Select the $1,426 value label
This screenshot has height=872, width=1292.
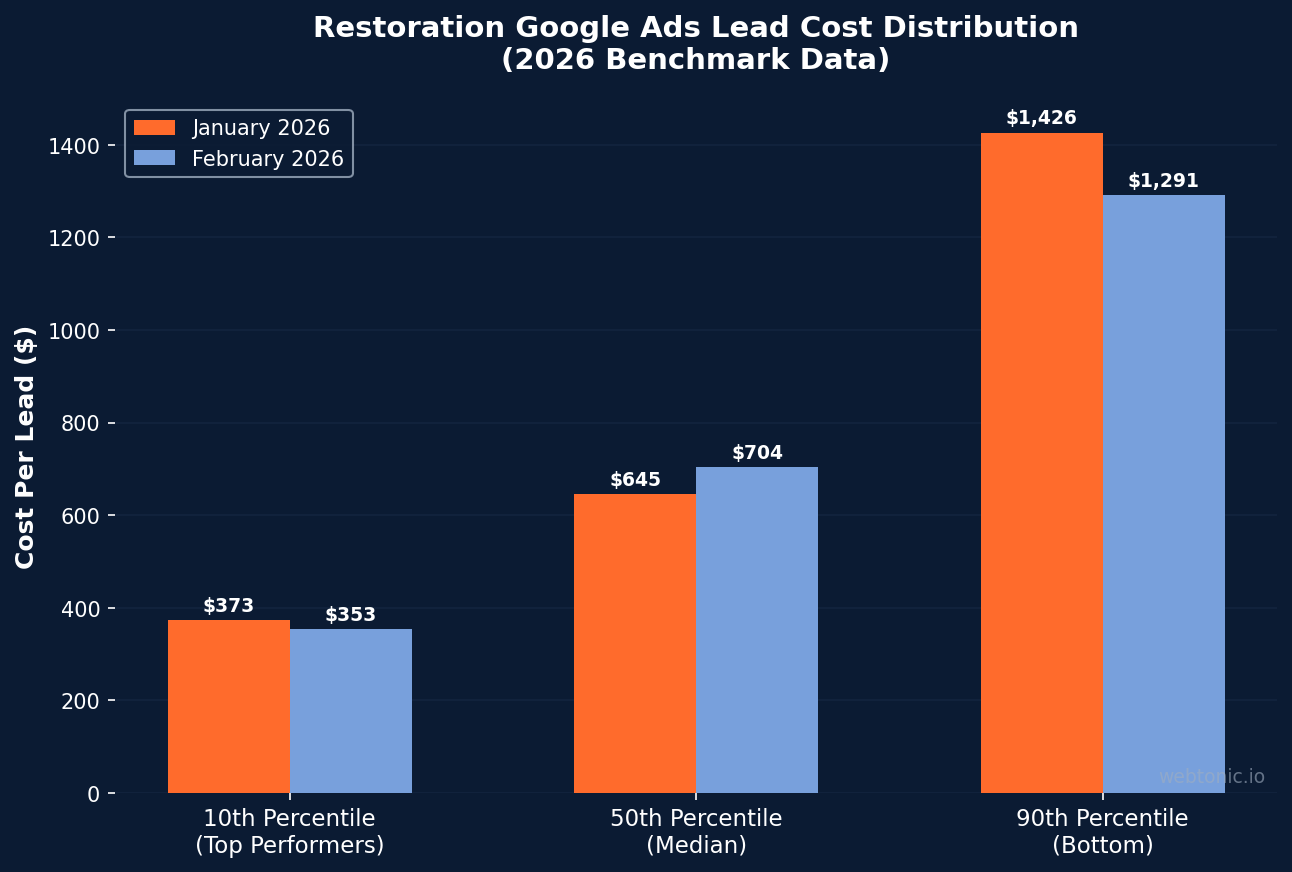click(1042, 118)
